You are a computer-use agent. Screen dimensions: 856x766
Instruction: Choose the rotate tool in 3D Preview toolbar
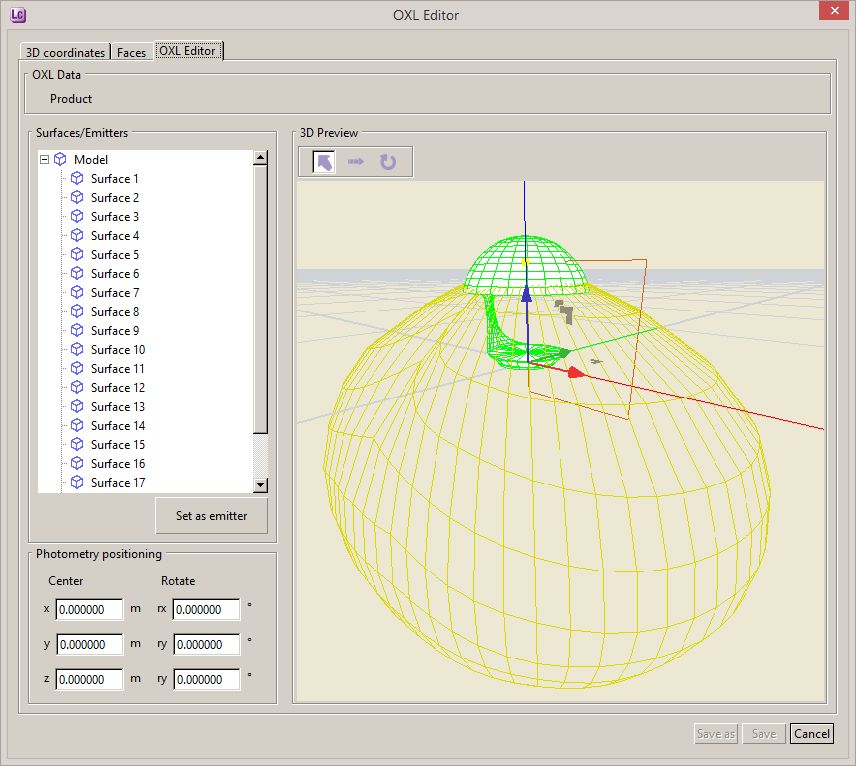pyautogui.click(x=388, y=162)
